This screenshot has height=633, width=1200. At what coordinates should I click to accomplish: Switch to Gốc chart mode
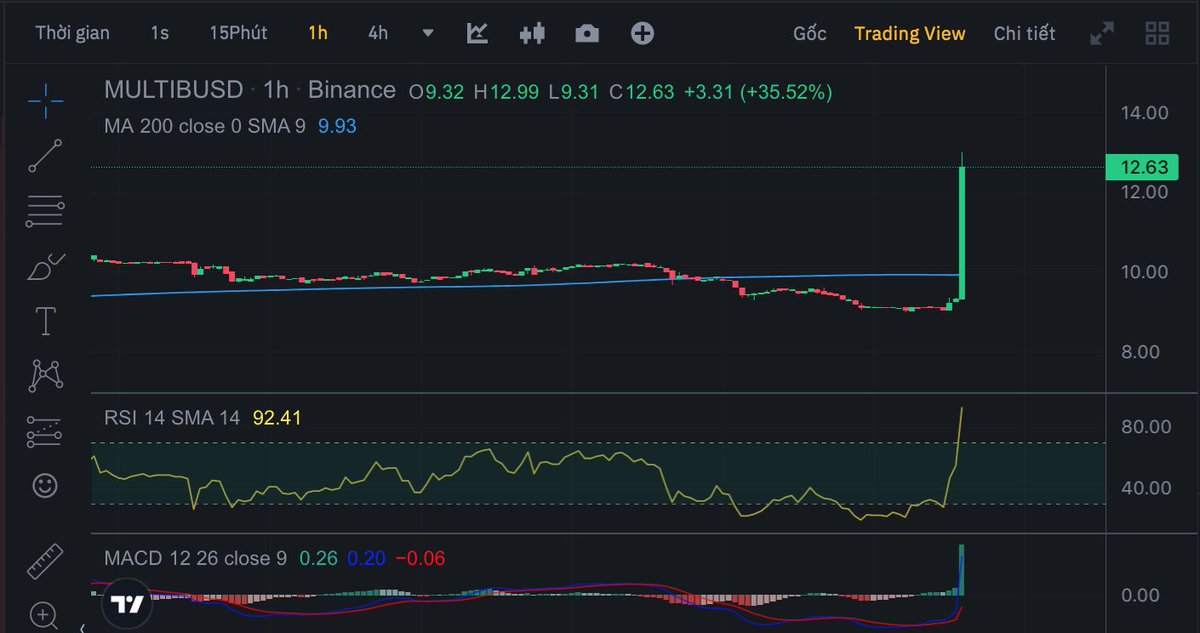810,34
